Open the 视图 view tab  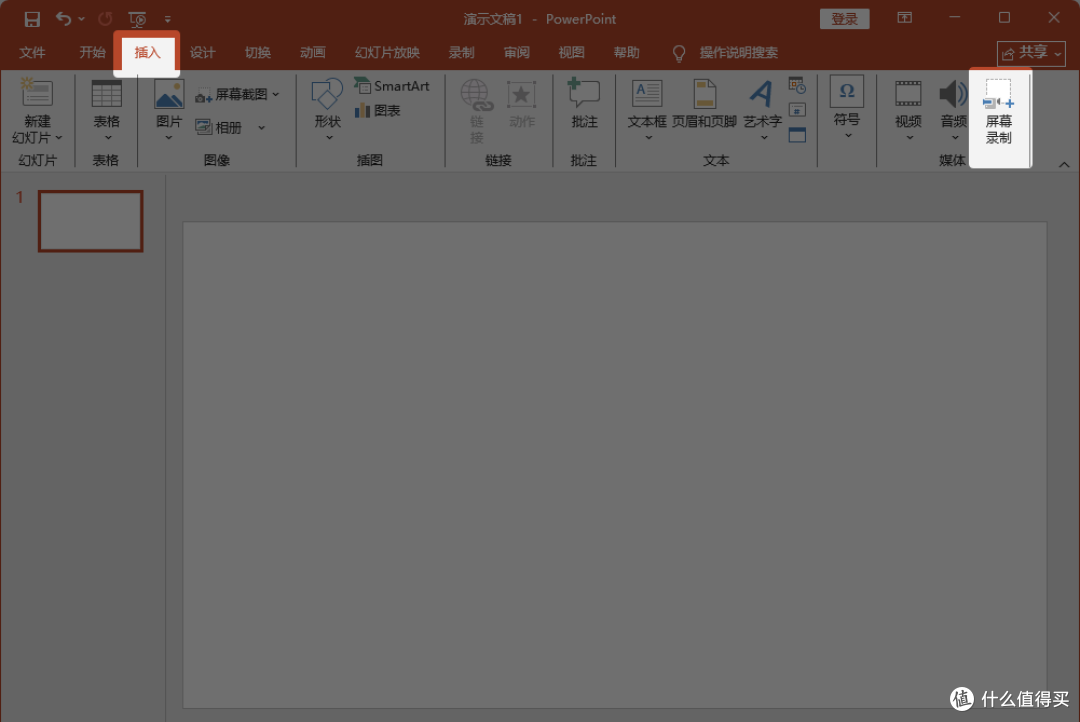pyautogui.click(x=571, y=52)
